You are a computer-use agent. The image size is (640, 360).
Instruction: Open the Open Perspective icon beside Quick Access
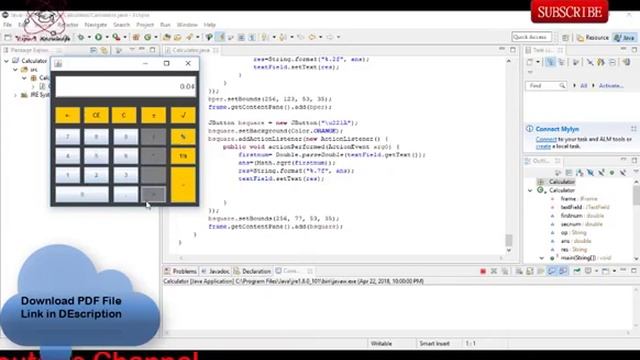(565, 38)
